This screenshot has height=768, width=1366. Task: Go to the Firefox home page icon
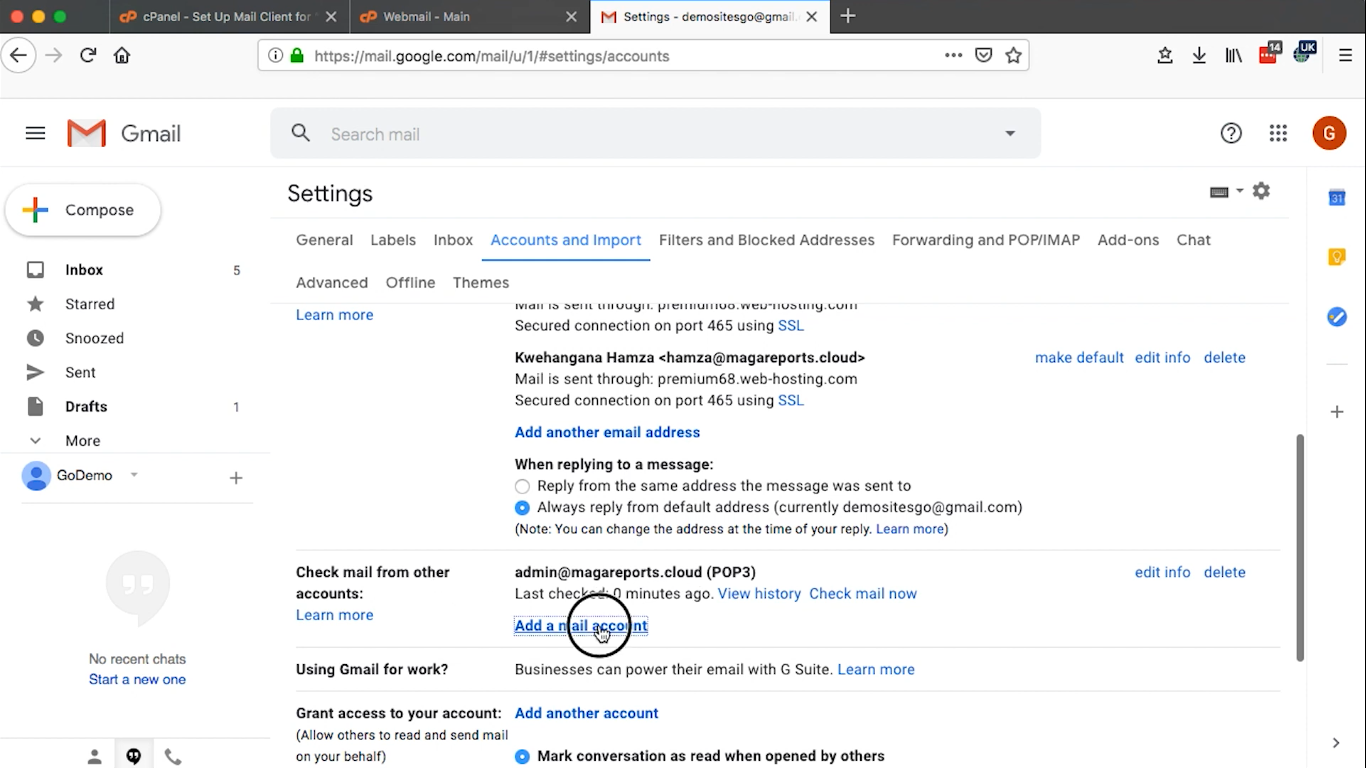(x=122, y=56)
